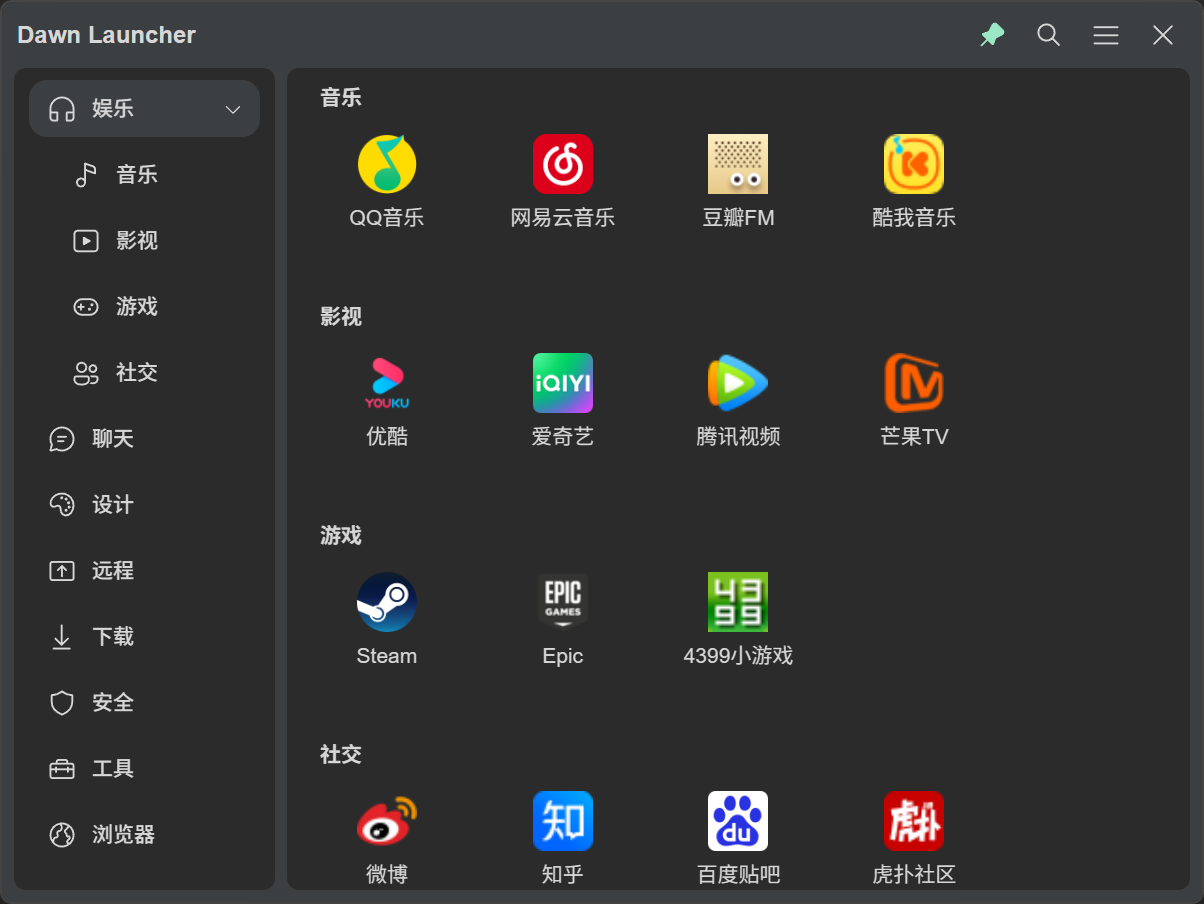The image size is (1204, 904).
Task: Open the hamburger menu icon
Action: pos(1106,35)
